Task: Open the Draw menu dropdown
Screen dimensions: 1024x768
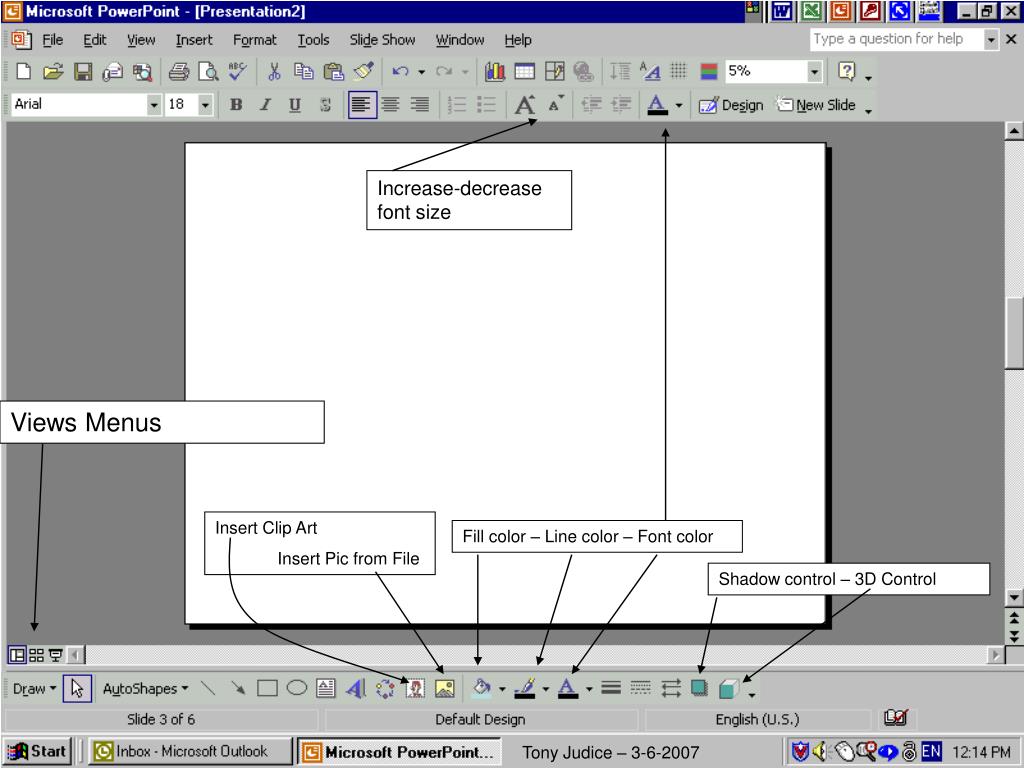Action: pos(35,688)
